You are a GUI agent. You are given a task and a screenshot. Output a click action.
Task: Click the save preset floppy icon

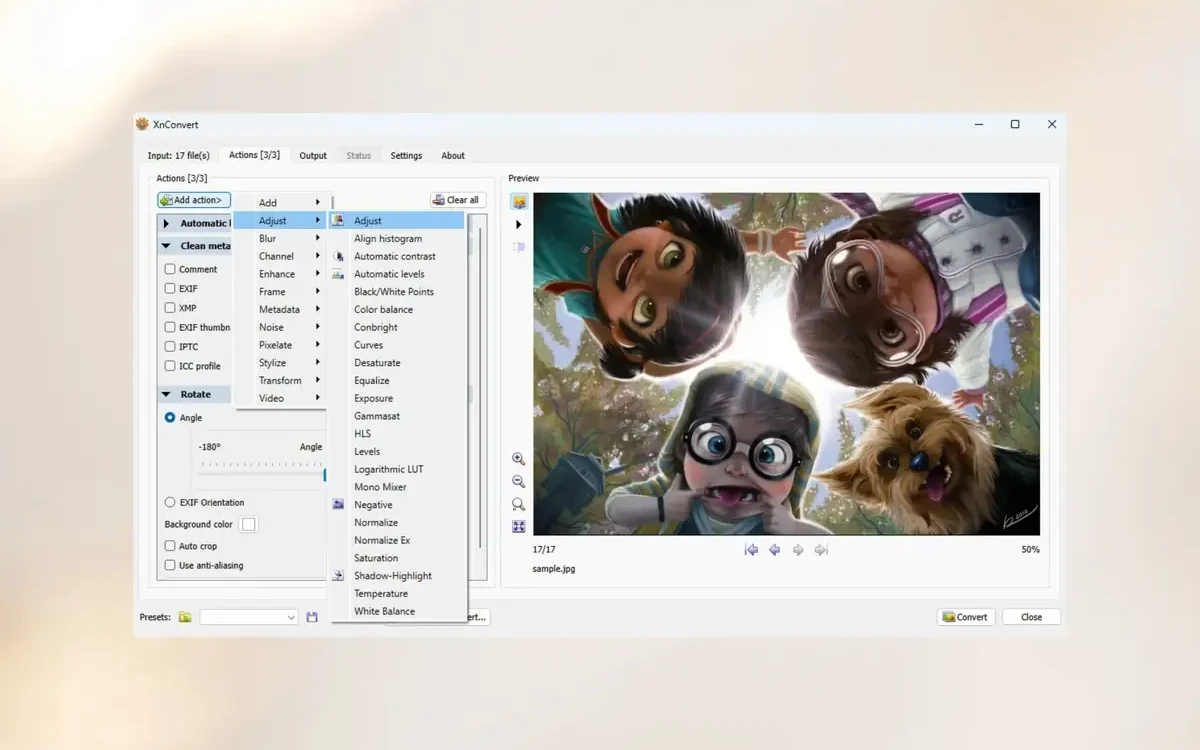[x=312, y=618]
